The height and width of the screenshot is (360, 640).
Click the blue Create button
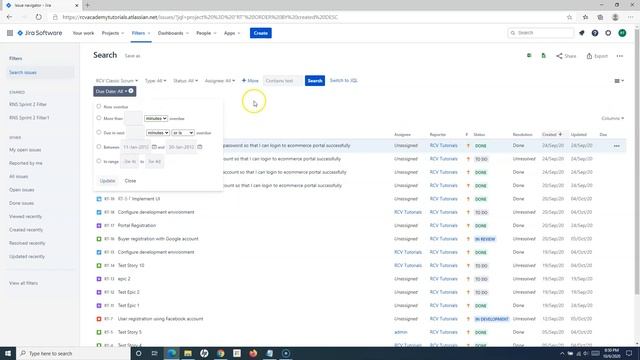(x=261, y=33)
